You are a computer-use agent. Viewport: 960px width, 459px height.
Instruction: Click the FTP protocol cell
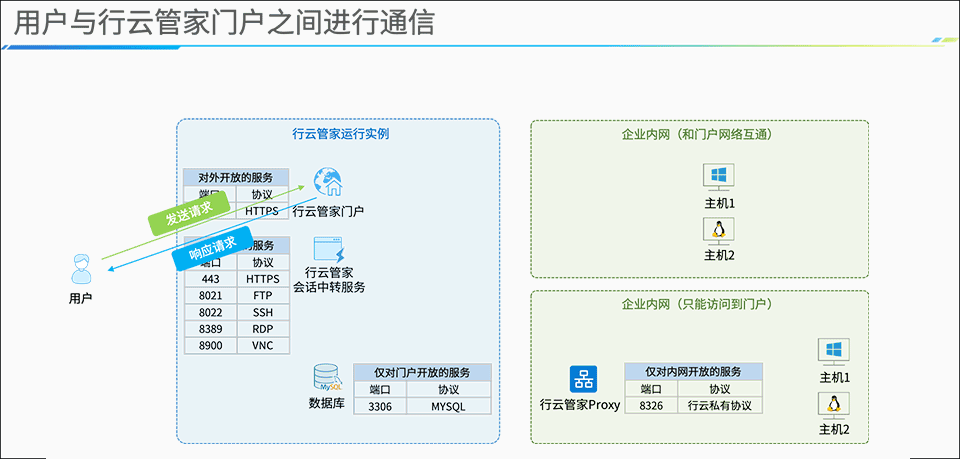coord(263,296)
